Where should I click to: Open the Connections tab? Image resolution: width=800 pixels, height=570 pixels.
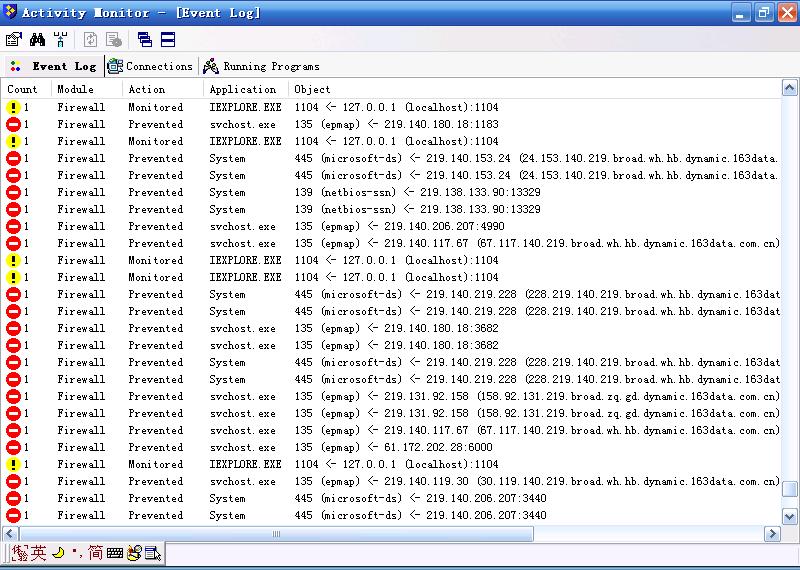pos(150,66)
